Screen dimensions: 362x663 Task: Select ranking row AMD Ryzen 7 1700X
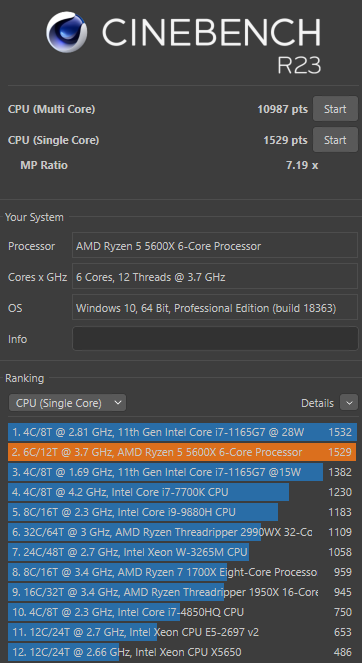point(182,572)
